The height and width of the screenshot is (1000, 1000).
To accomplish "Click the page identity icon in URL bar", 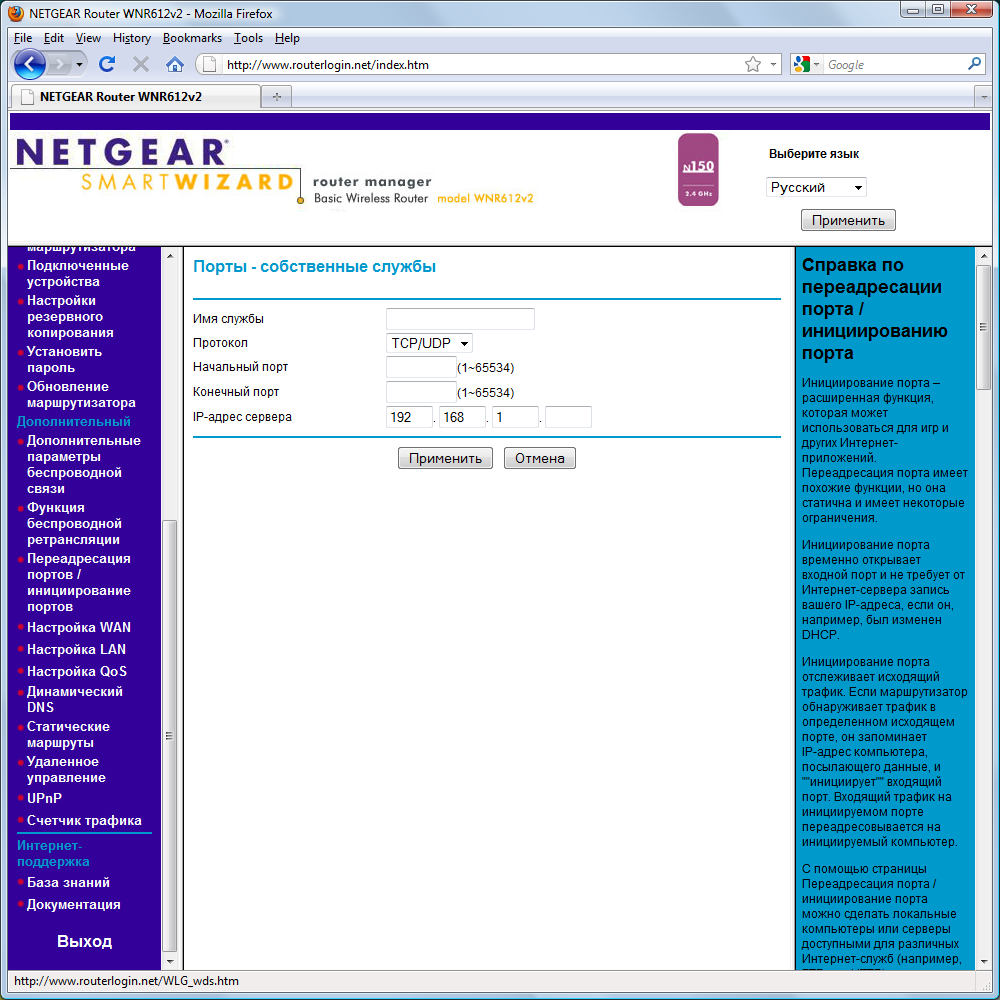I will click(x=209, y=64).
